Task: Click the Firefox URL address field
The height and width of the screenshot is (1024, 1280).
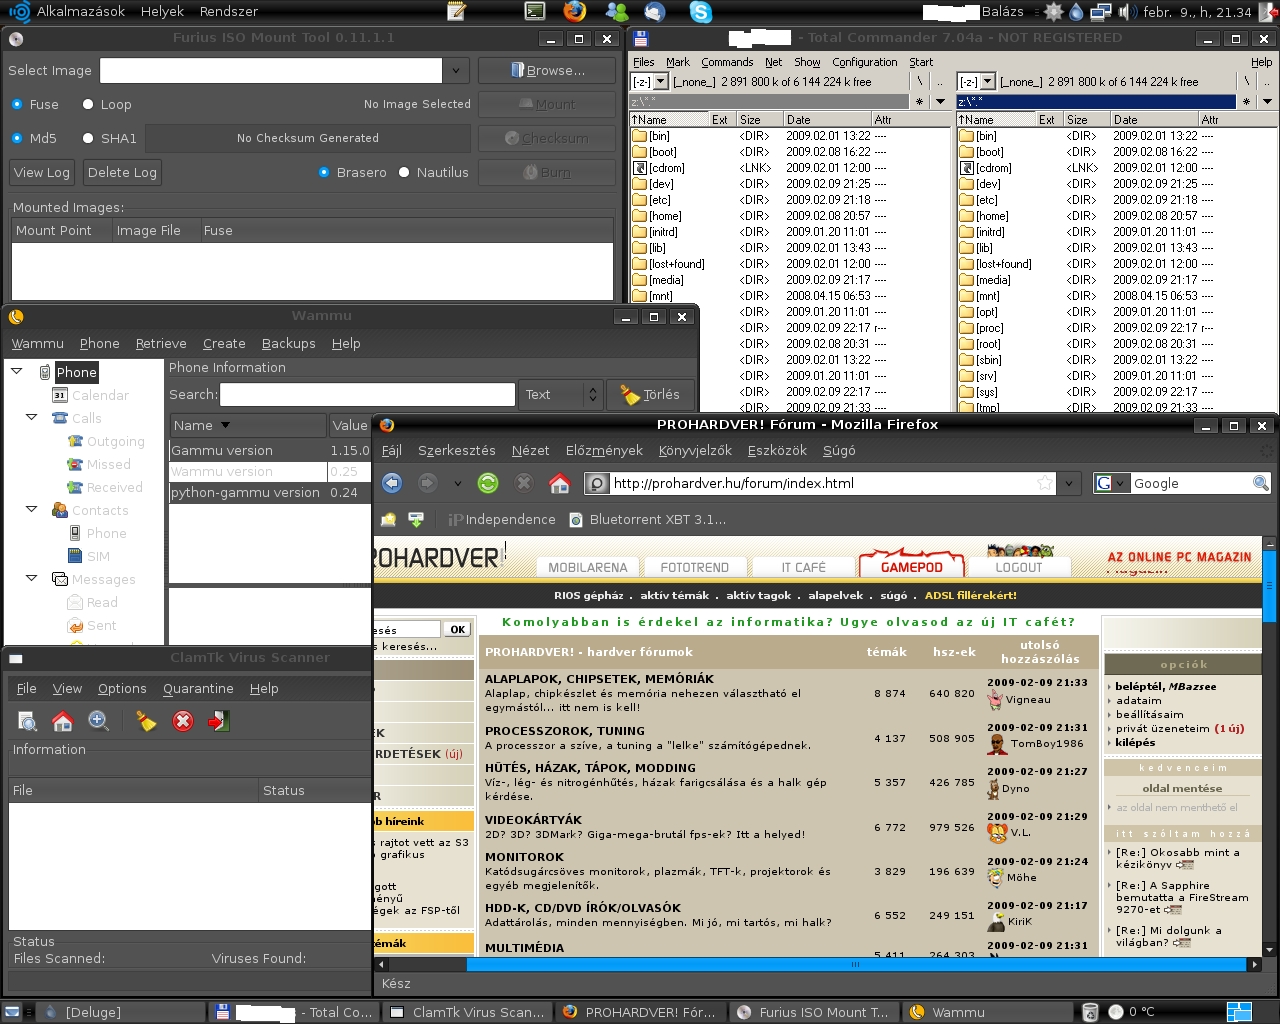Action: click(820, 483)
